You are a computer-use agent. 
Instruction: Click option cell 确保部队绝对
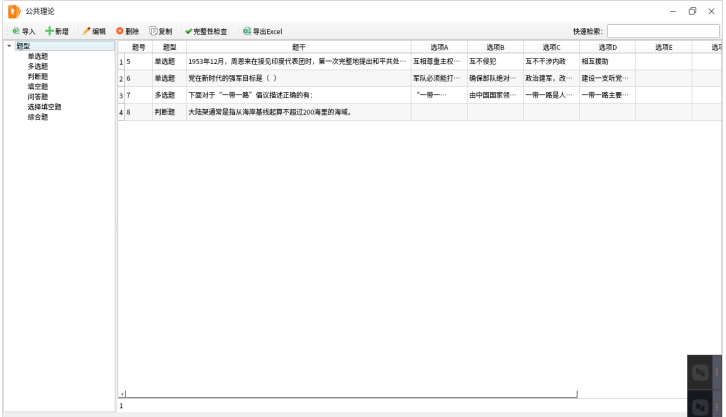point(495,79)
